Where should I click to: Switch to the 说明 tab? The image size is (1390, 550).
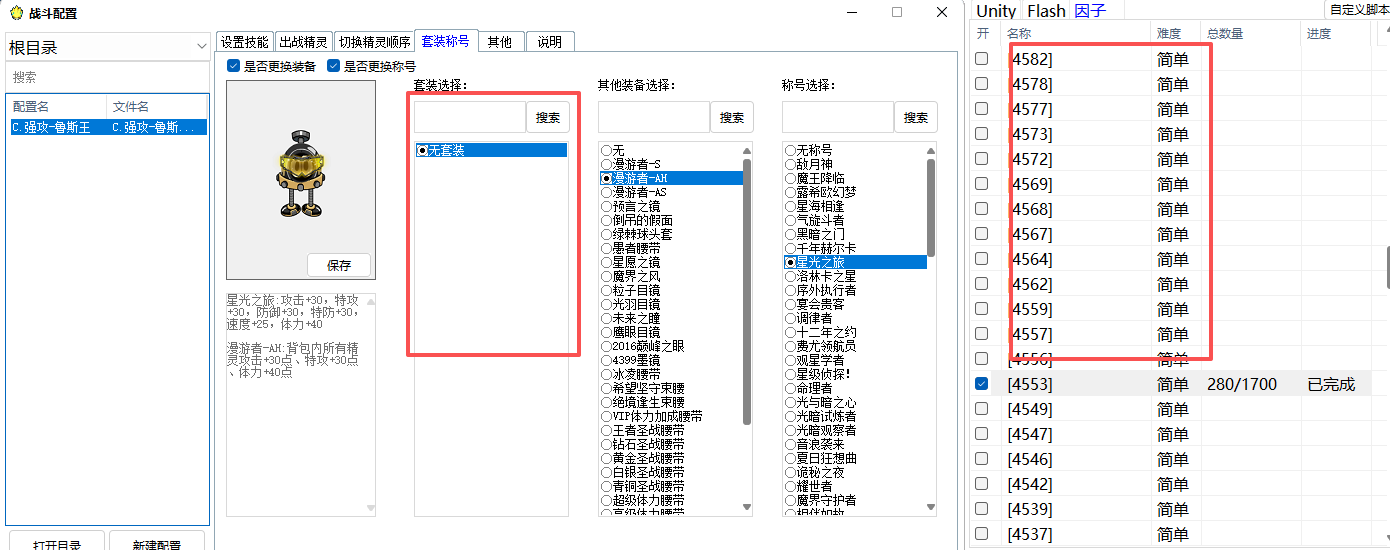(550, 42)
